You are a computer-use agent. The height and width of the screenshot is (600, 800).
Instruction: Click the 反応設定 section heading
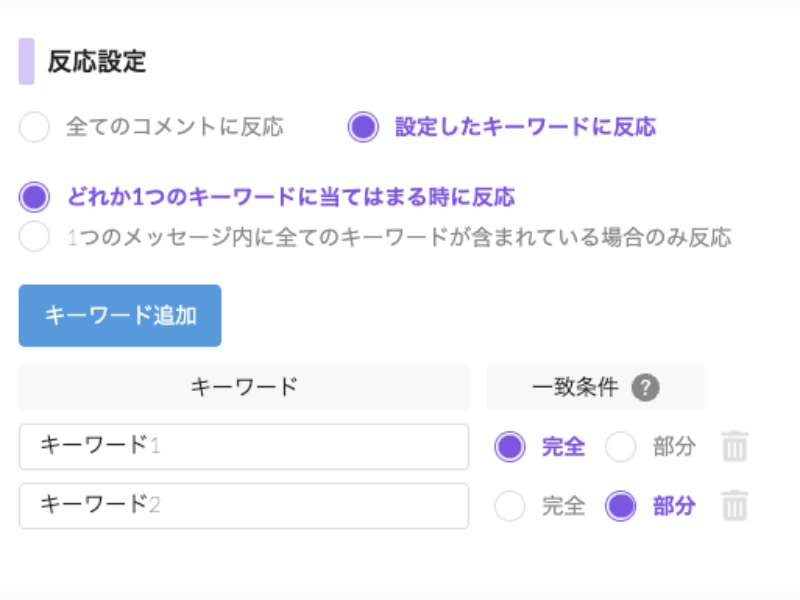(97, 62)
